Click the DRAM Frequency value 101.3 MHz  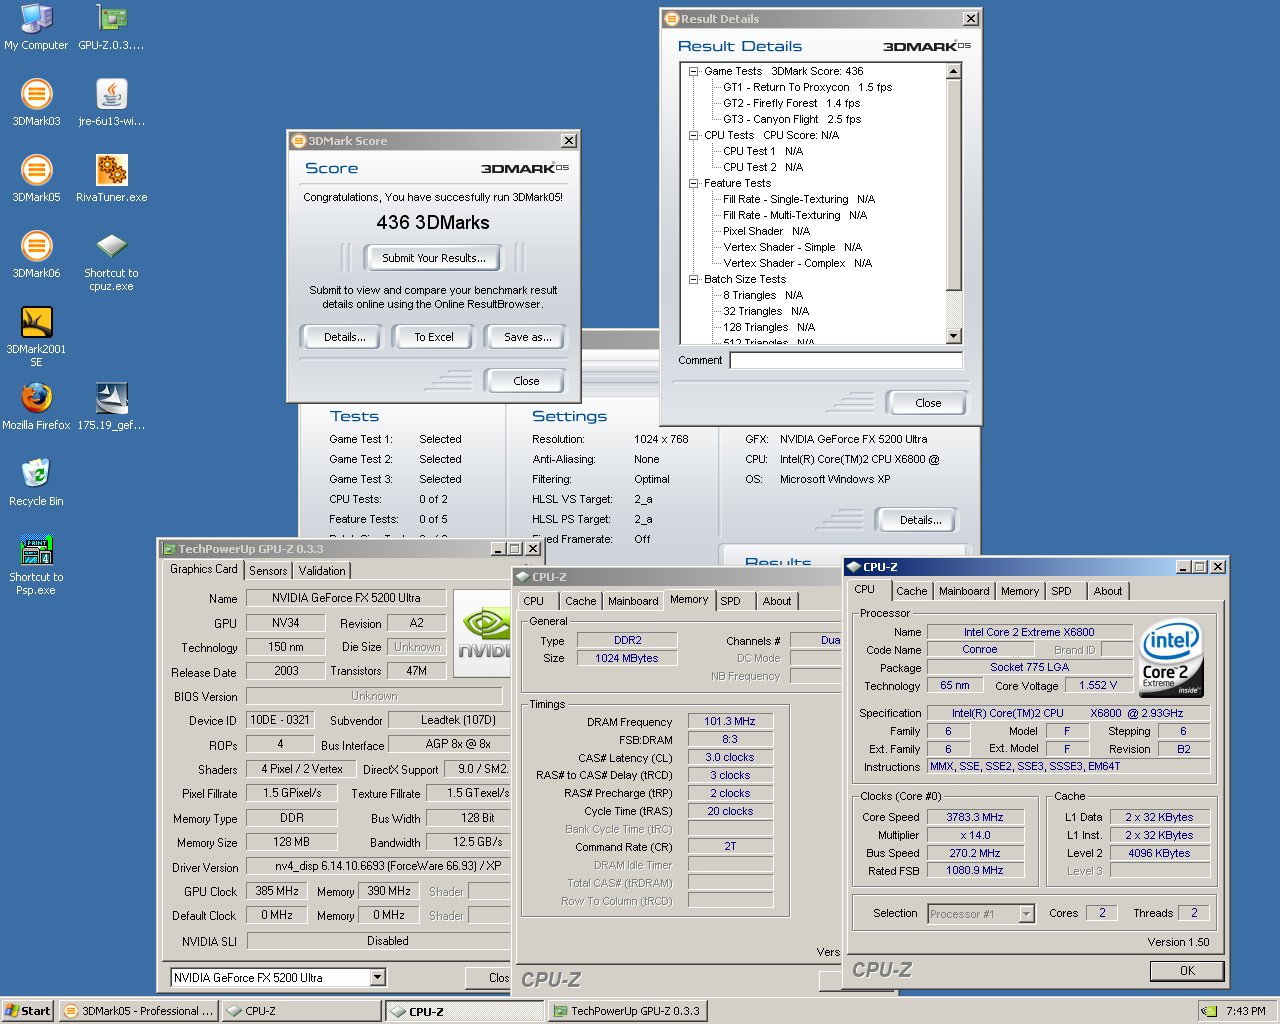tap(730, 721)
